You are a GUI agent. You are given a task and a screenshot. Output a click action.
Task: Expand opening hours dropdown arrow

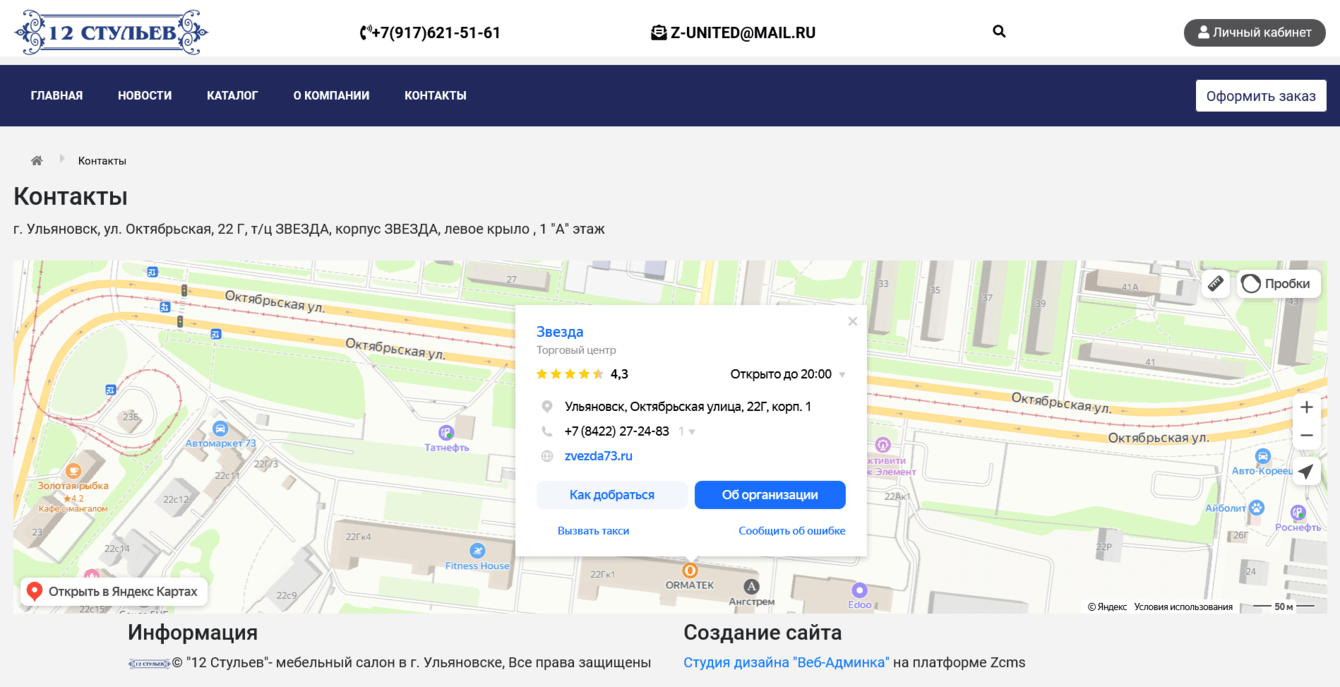[x=842, y=375]
